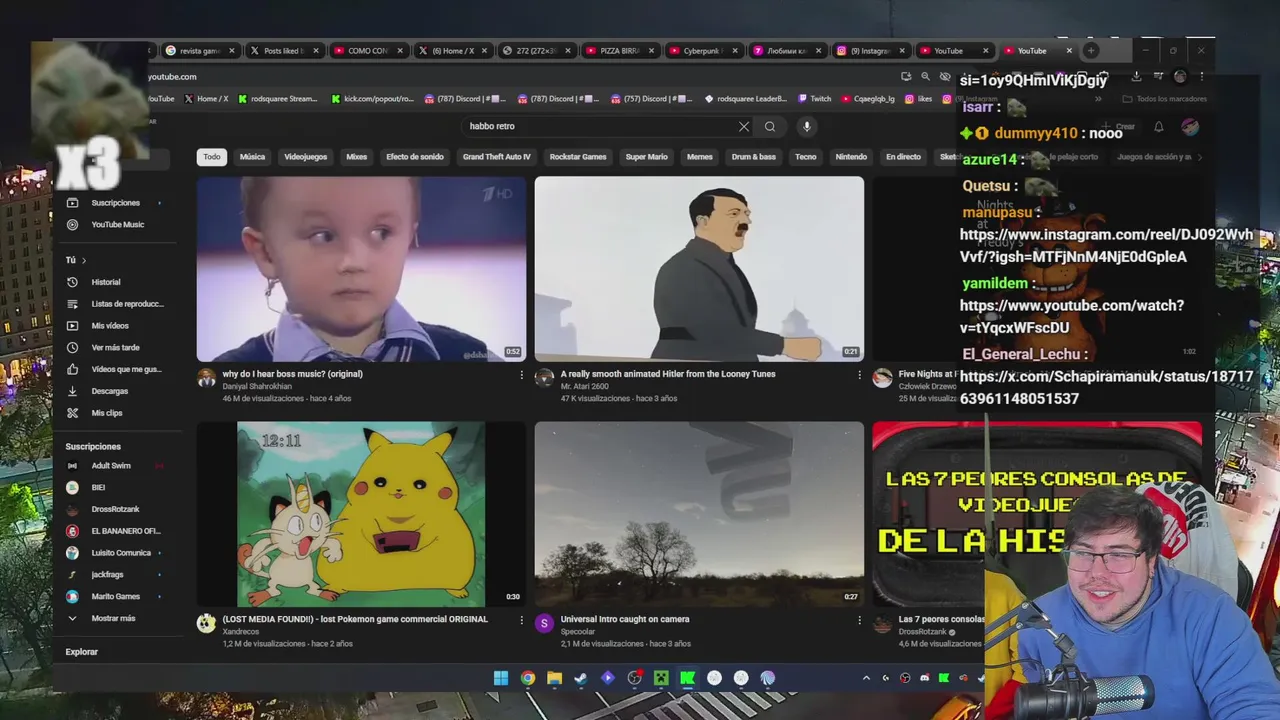Select the Tecno filter chip

pos(805,157)
